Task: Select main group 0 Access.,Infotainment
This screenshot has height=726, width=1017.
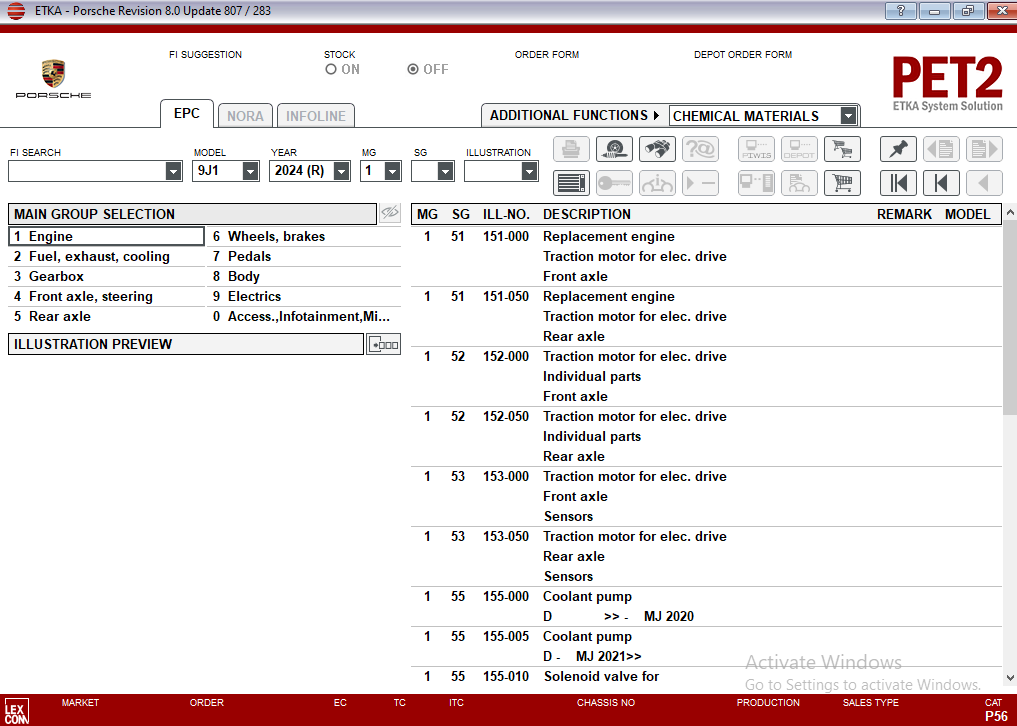Action: (x=304, y=317)
